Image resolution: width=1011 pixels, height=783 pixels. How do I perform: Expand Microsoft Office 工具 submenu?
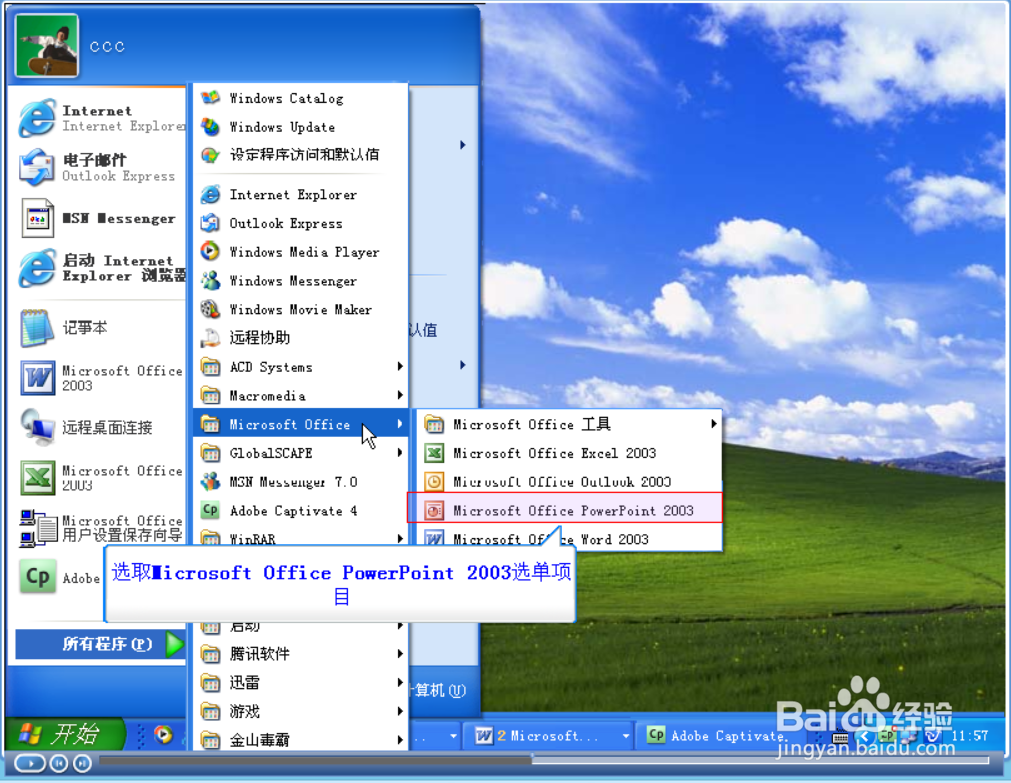click(x=569, y=424)
